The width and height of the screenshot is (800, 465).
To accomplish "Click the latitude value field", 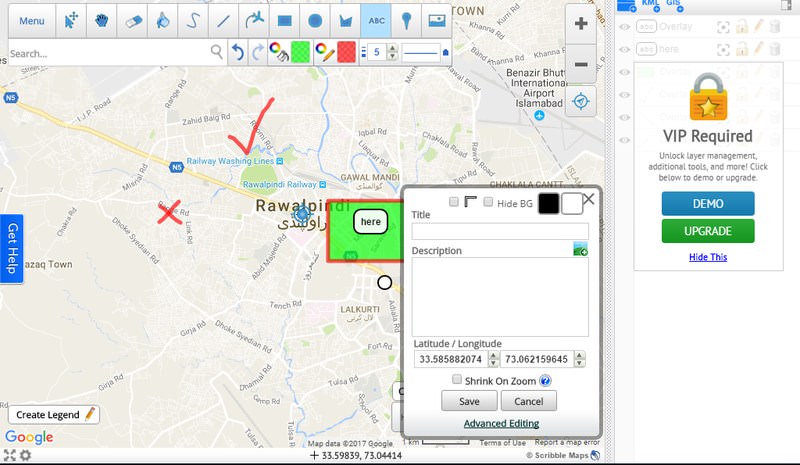I will 451,359.
